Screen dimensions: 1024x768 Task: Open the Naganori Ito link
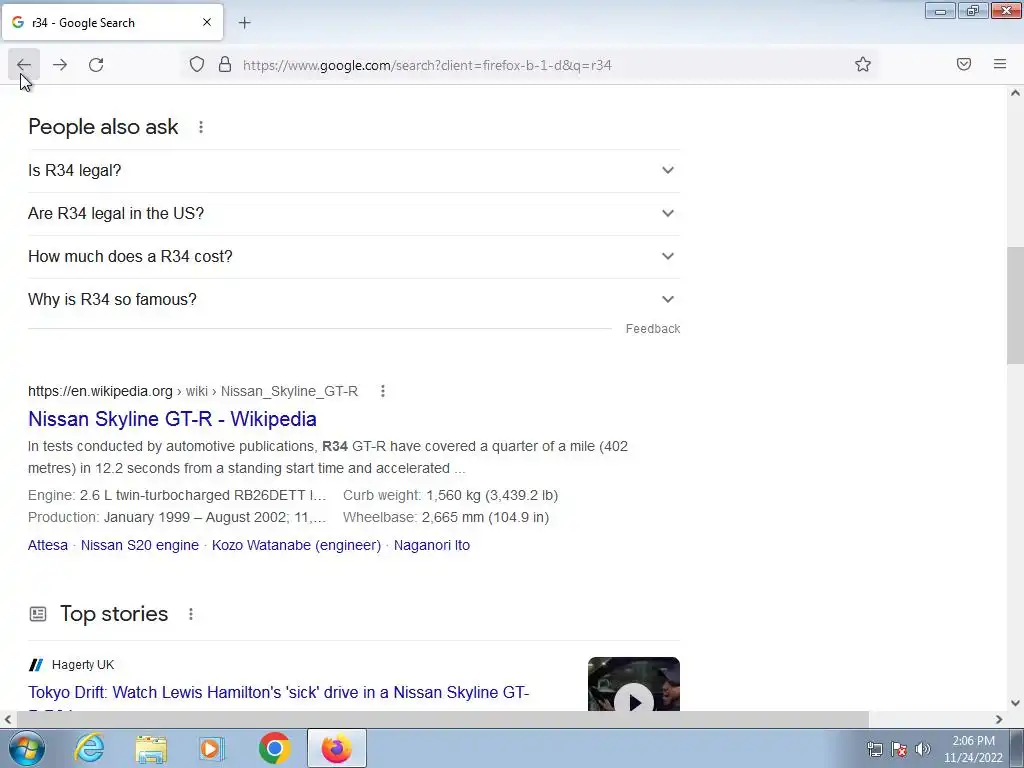click(432, 545)
